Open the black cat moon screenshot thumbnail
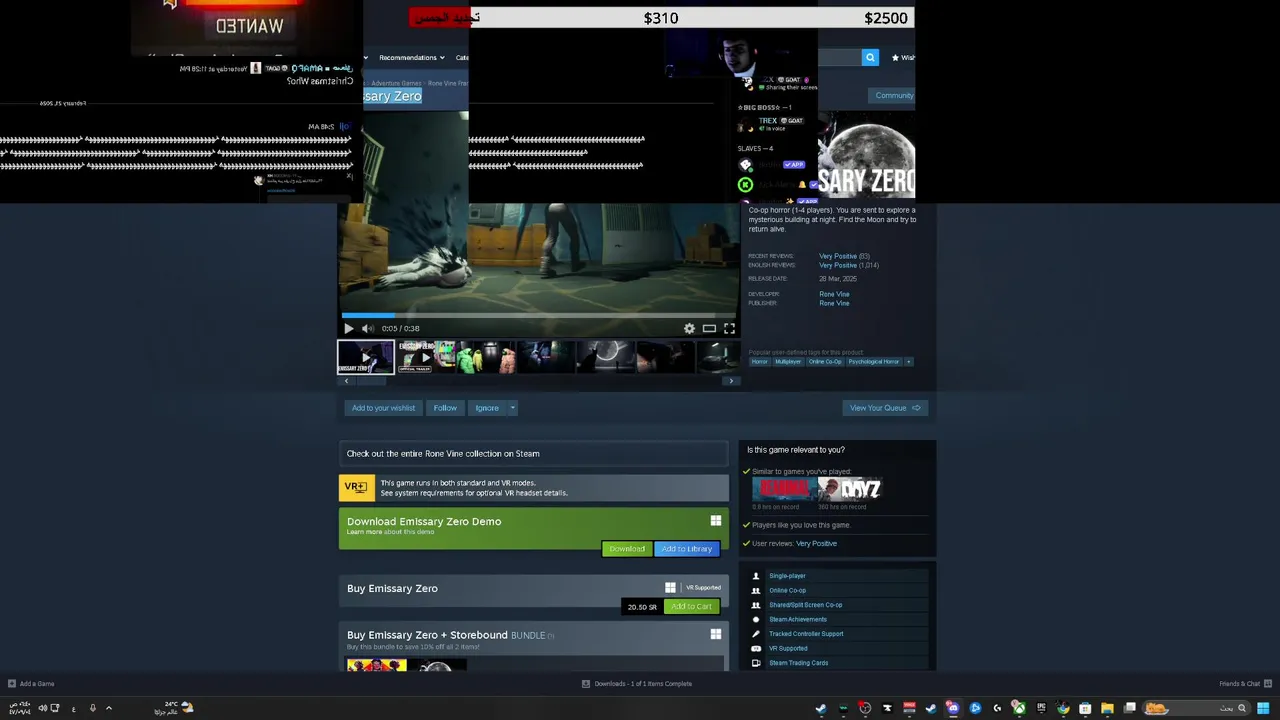The height and width of the screenshot is (720, 1280). [x=604, y=357]
